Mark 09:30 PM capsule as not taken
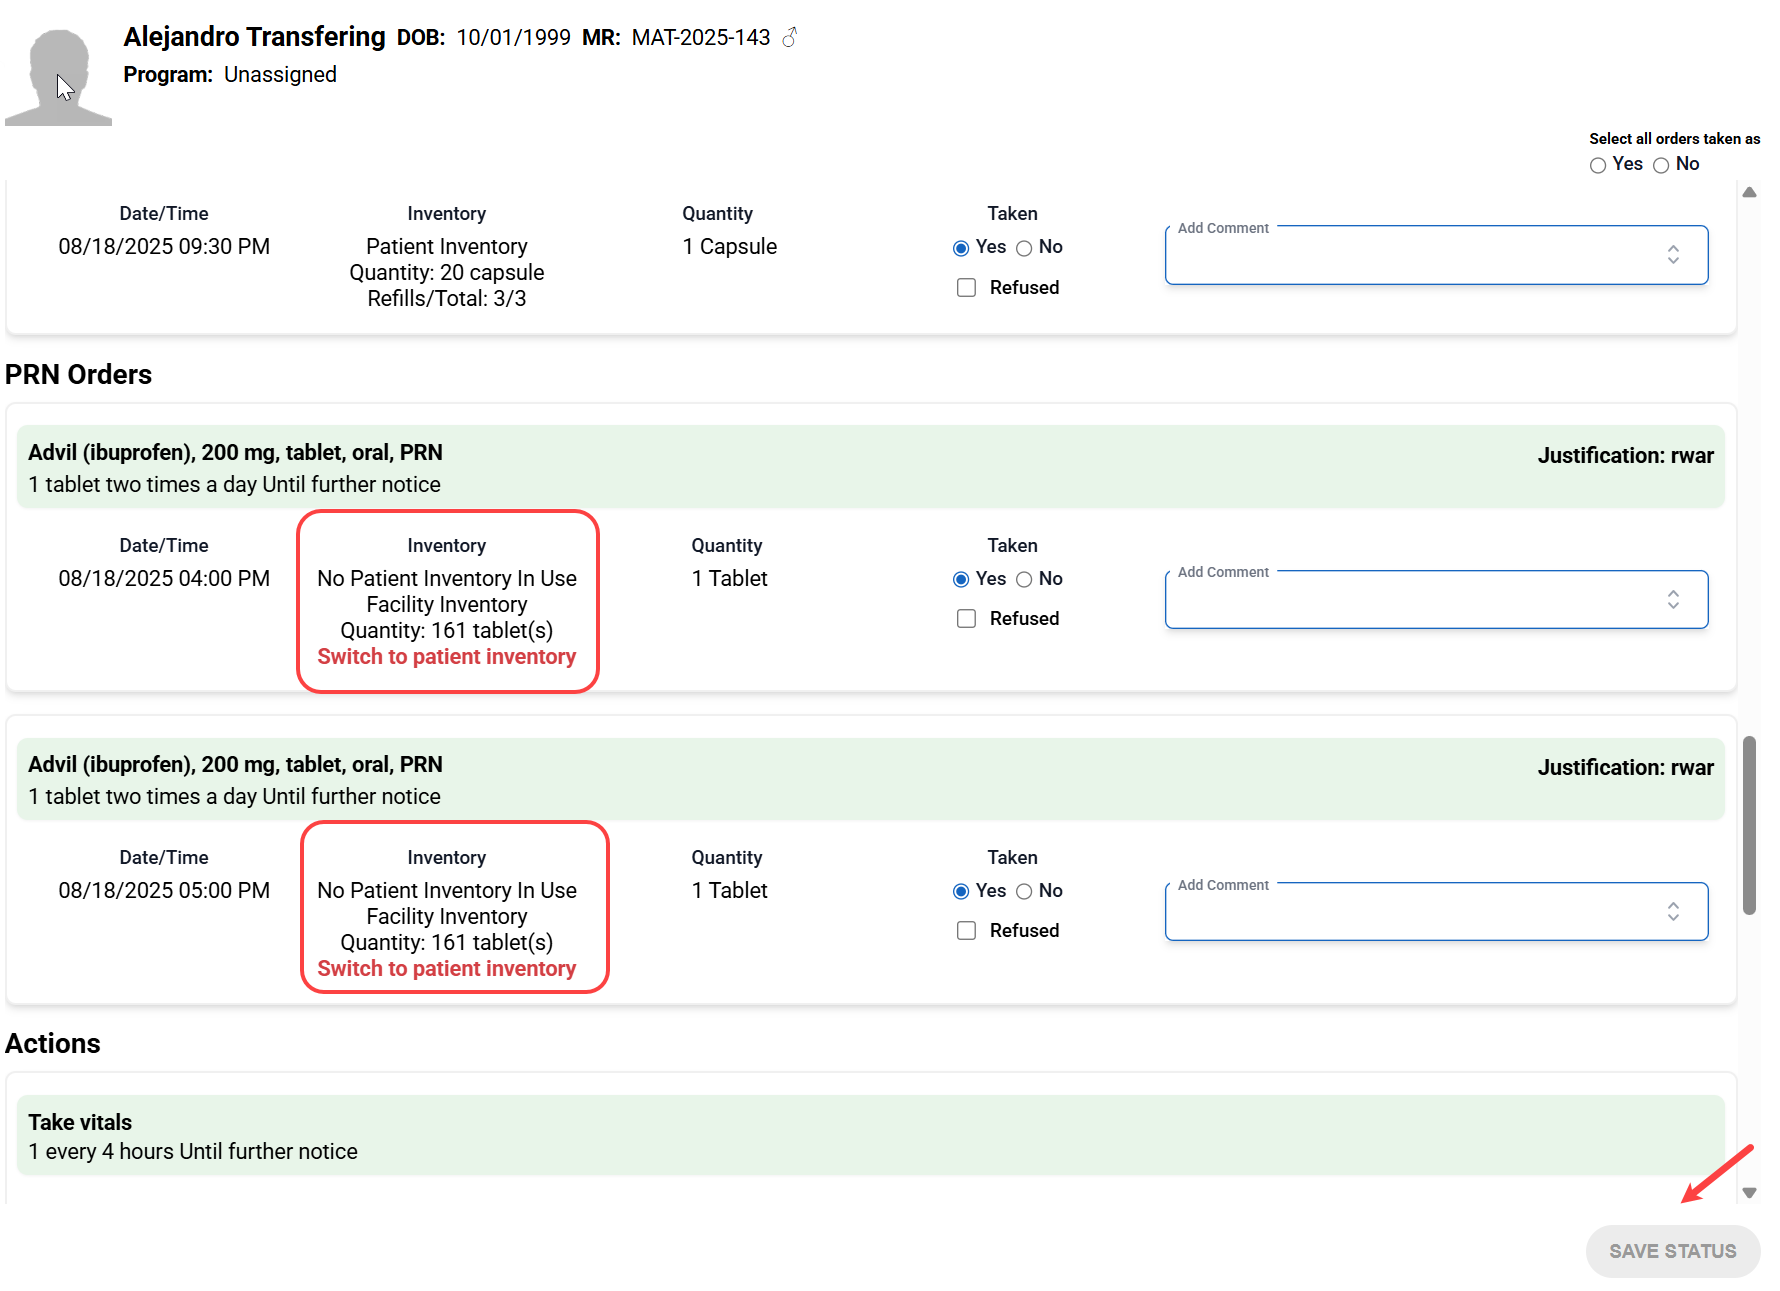This screenshot has width=1780, height=1291. click(x=1024, y=248)
